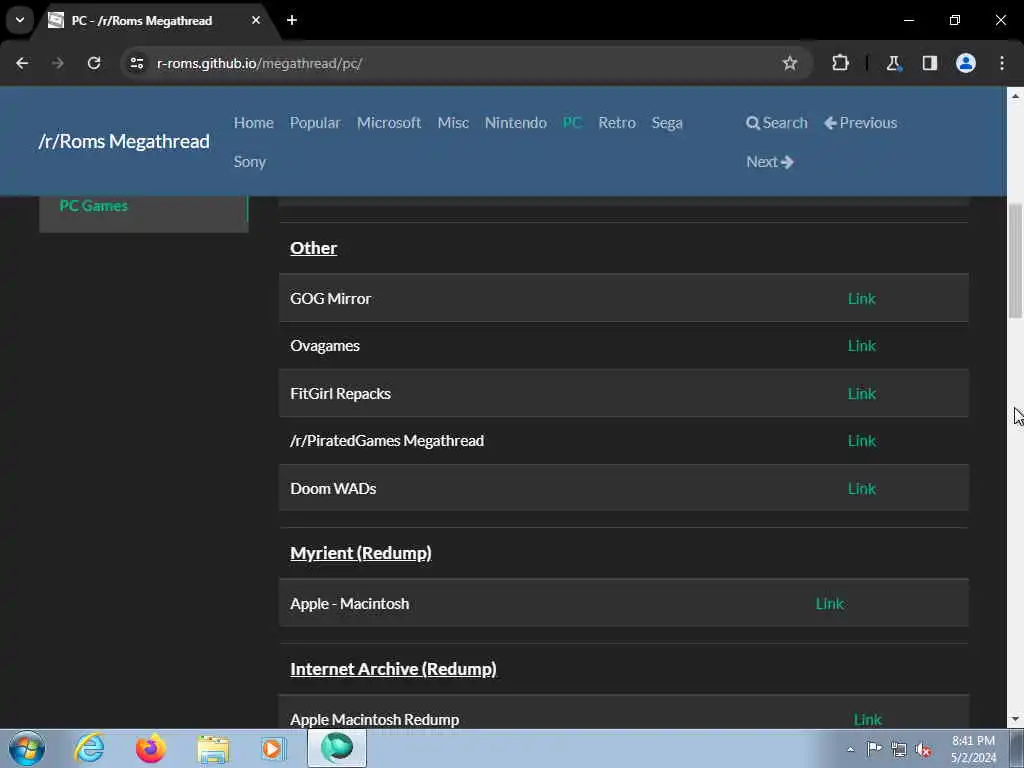Open site information icon in address bar
Viewport: 1024px width, 768px height.
coord(136,63)
